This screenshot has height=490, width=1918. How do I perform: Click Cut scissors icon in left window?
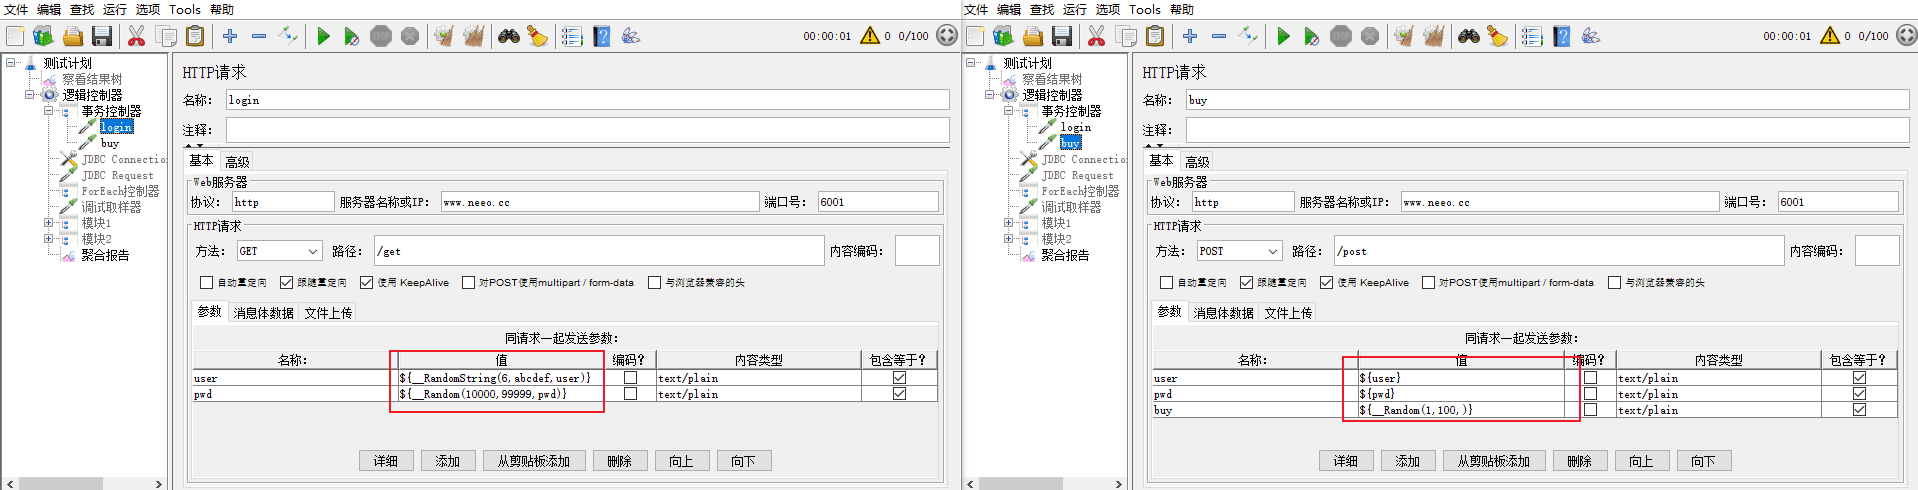(x=137, y=36)
